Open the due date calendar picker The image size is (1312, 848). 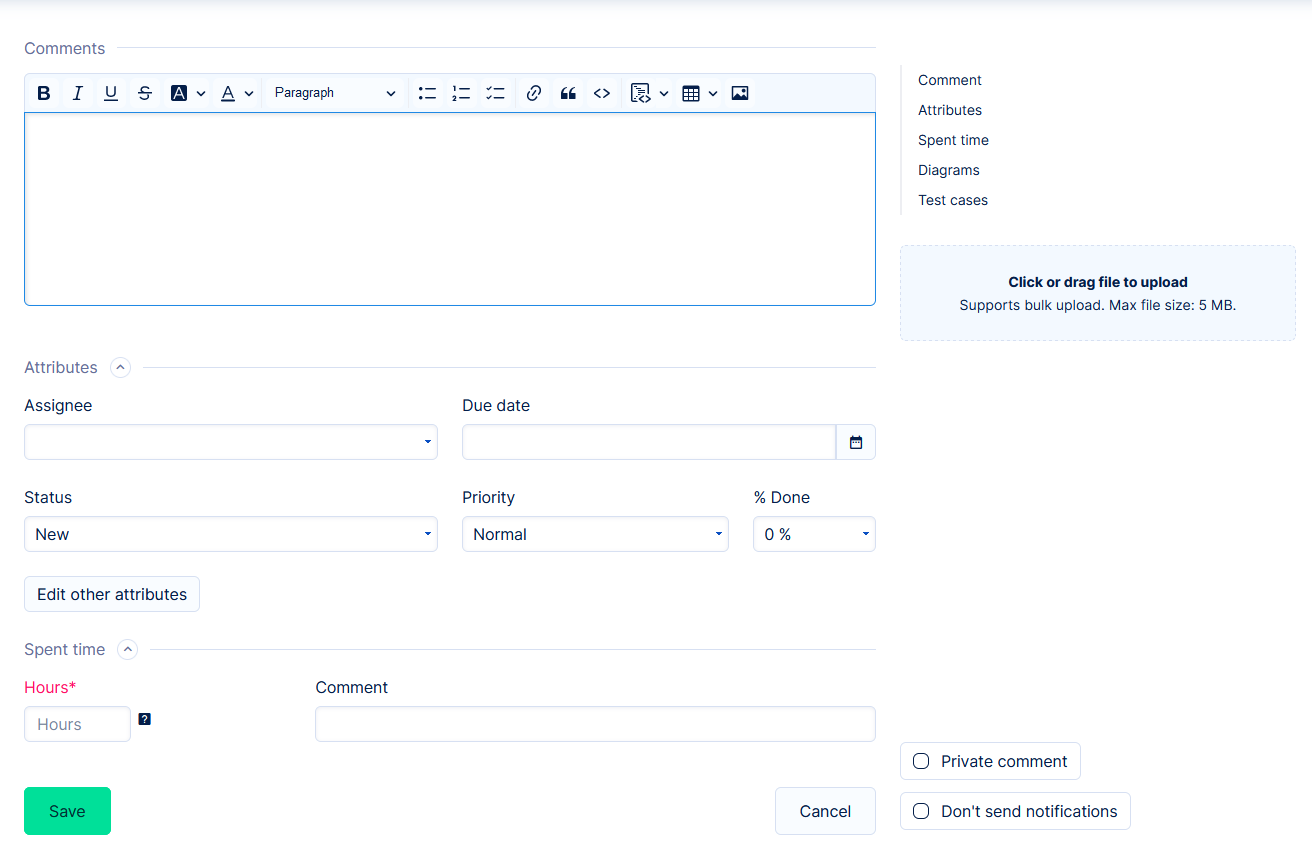pos(856,442)
